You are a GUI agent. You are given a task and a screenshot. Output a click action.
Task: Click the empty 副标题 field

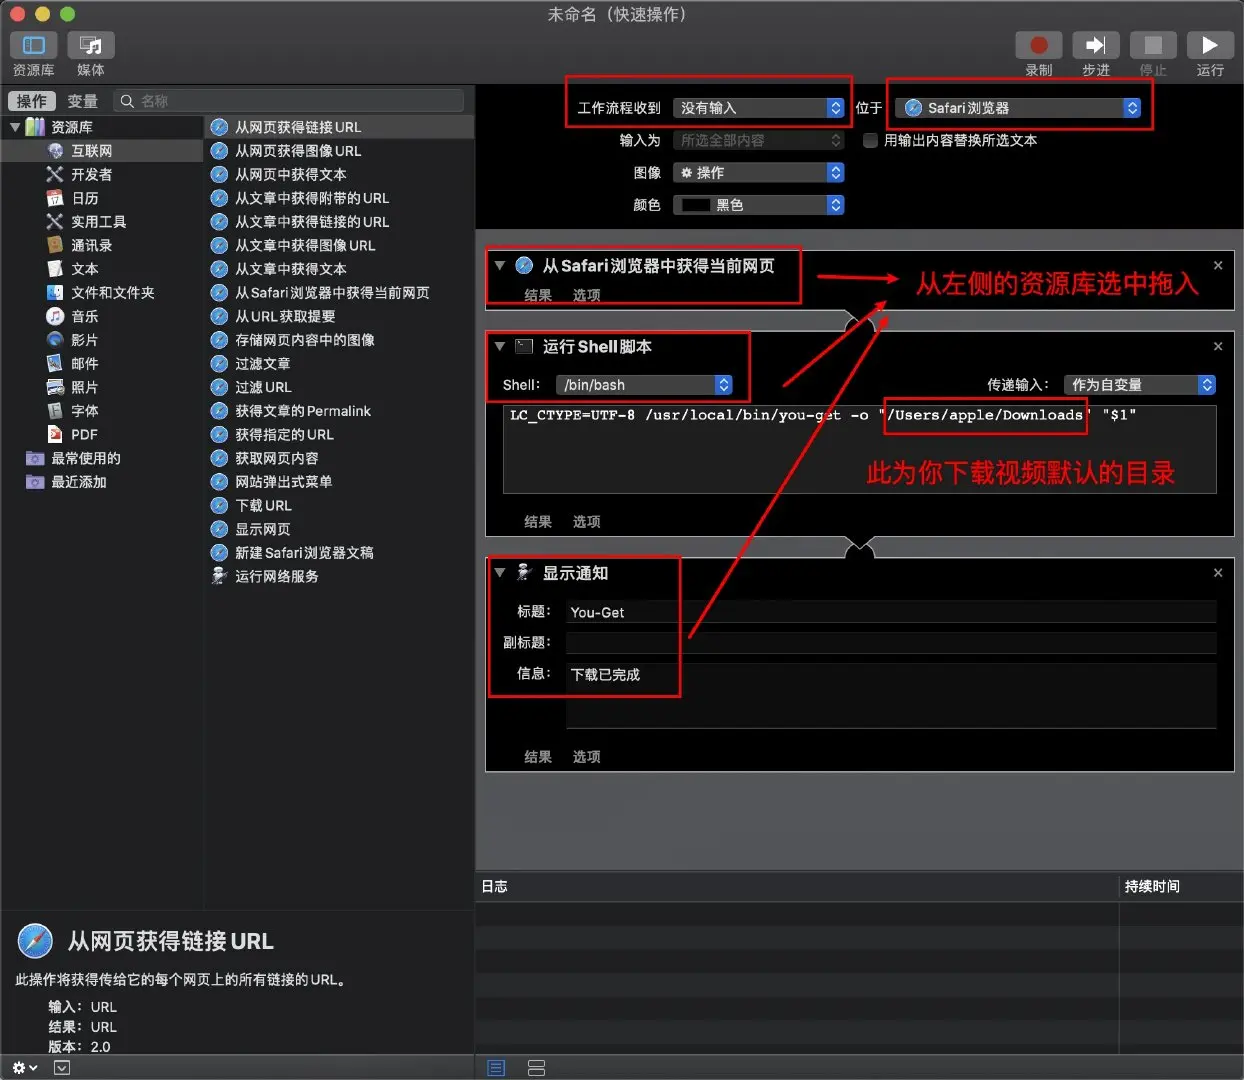tap(891, 642)
